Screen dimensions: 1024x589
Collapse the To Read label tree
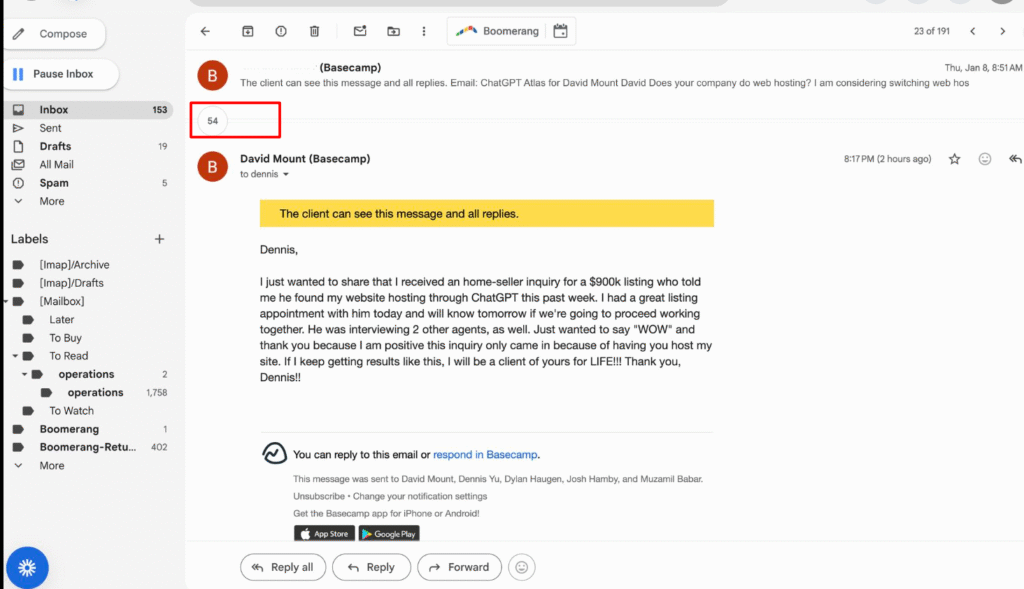16,356
